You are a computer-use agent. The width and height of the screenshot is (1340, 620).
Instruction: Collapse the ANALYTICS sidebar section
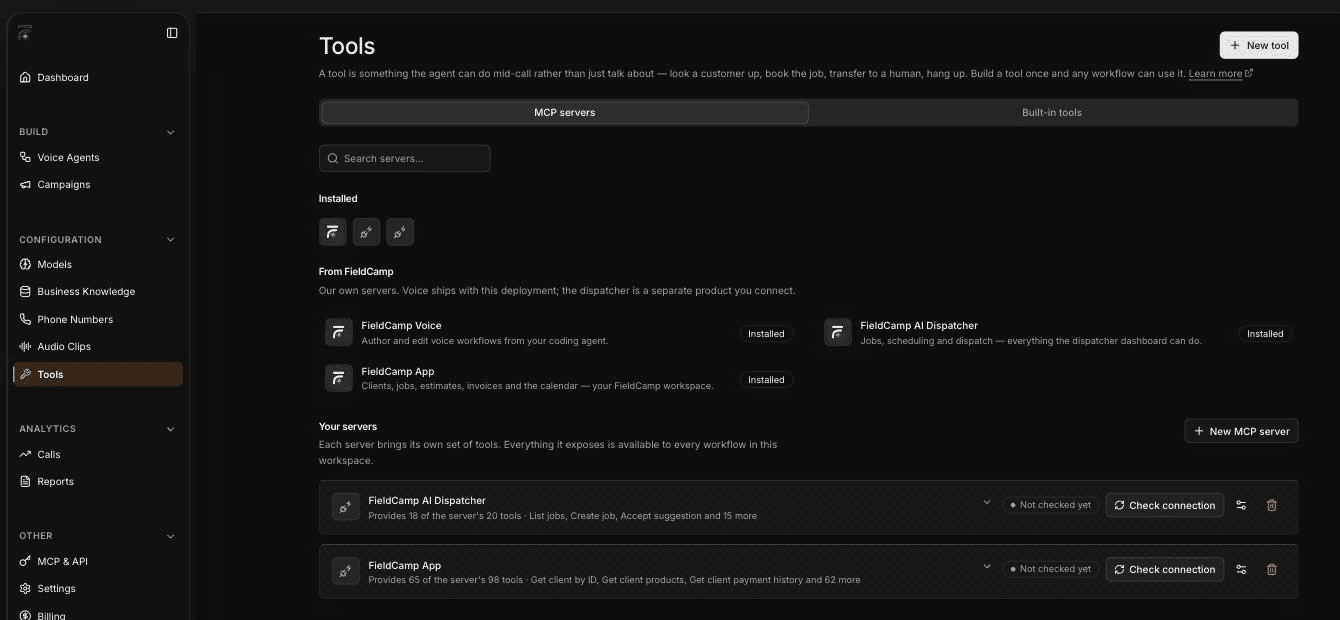[170, 429]
